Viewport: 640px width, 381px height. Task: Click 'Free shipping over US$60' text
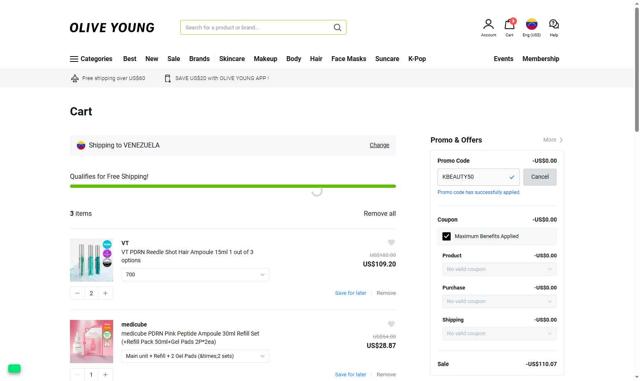coord(113,78)
